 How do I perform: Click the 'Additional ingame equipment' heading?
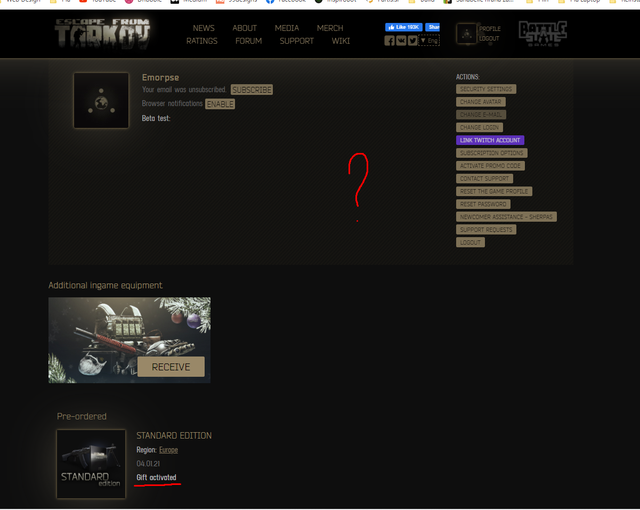tap(105, 285)
